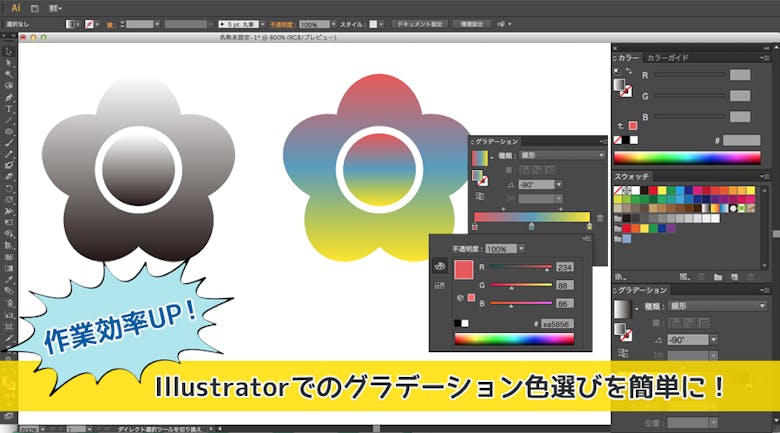Image resolution: width=780 pixels, height=433 pixels.
Task: Click the ドキュメント設定 button
Action: coord(419,23)
